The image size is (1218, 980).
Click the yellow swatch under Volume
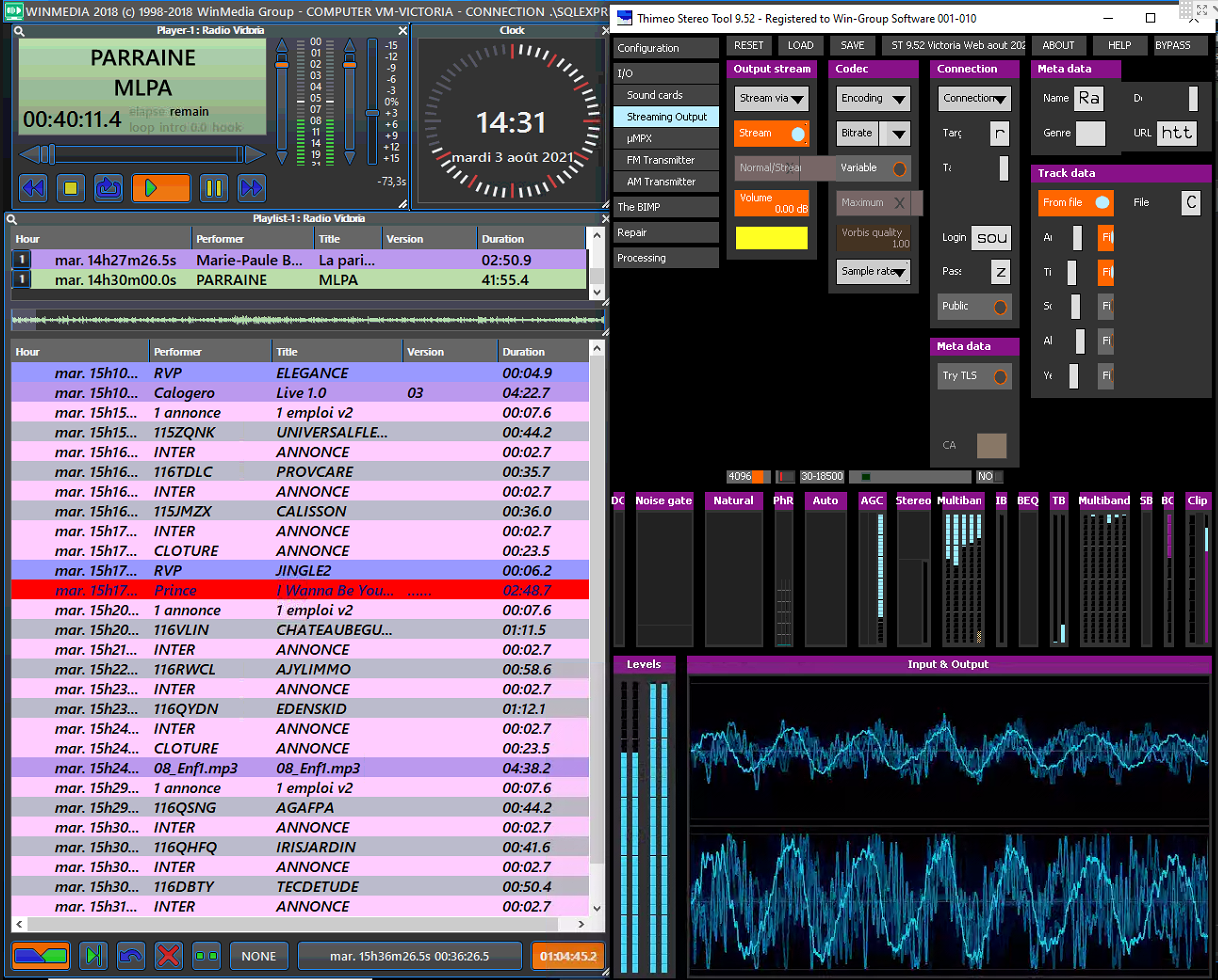pyautogui.click(x=771, y=238)
